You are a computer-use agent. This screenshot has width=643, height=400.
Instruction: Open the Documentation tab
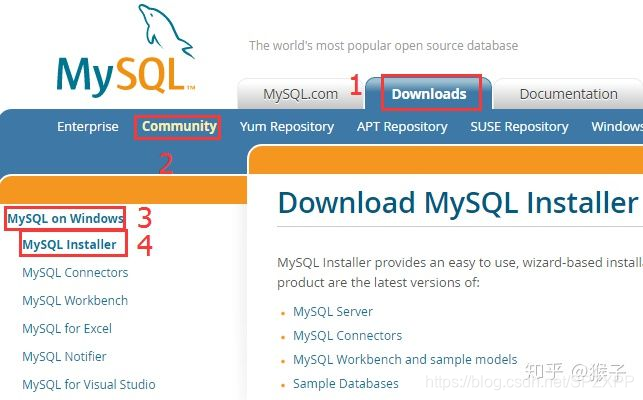[x=568, y=94]
